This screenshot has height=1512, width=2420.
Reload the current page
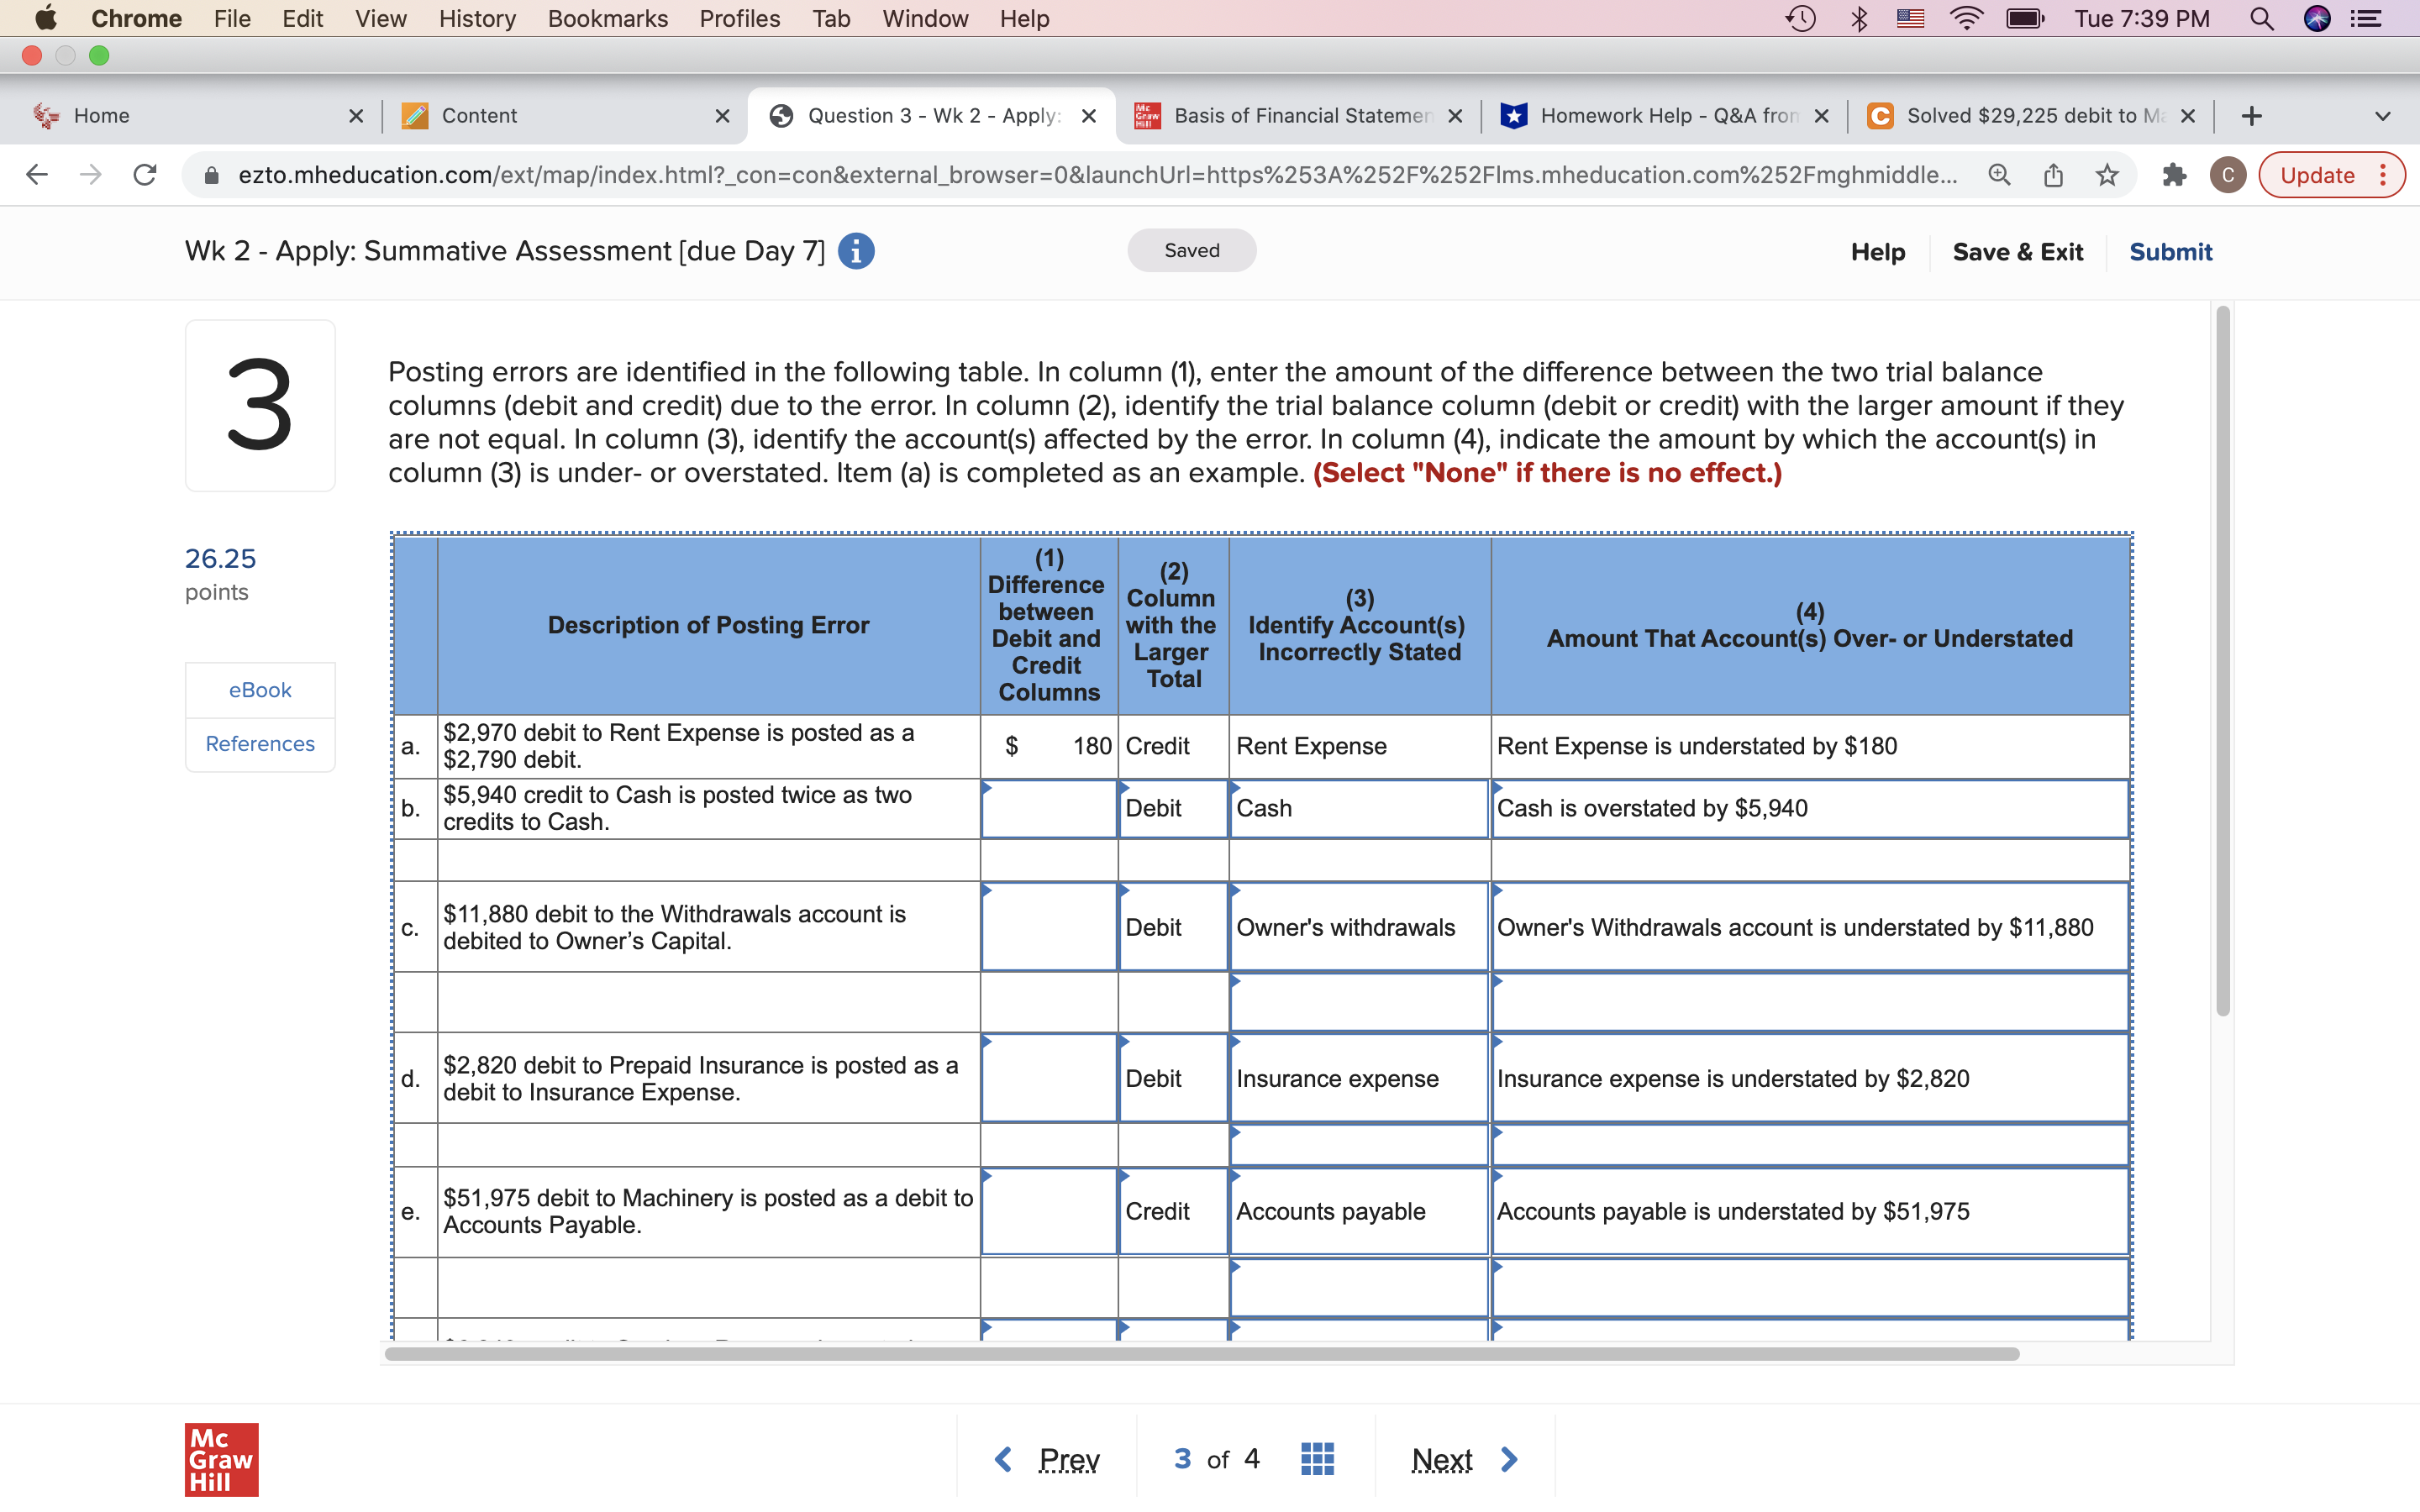tap(145, 174)
